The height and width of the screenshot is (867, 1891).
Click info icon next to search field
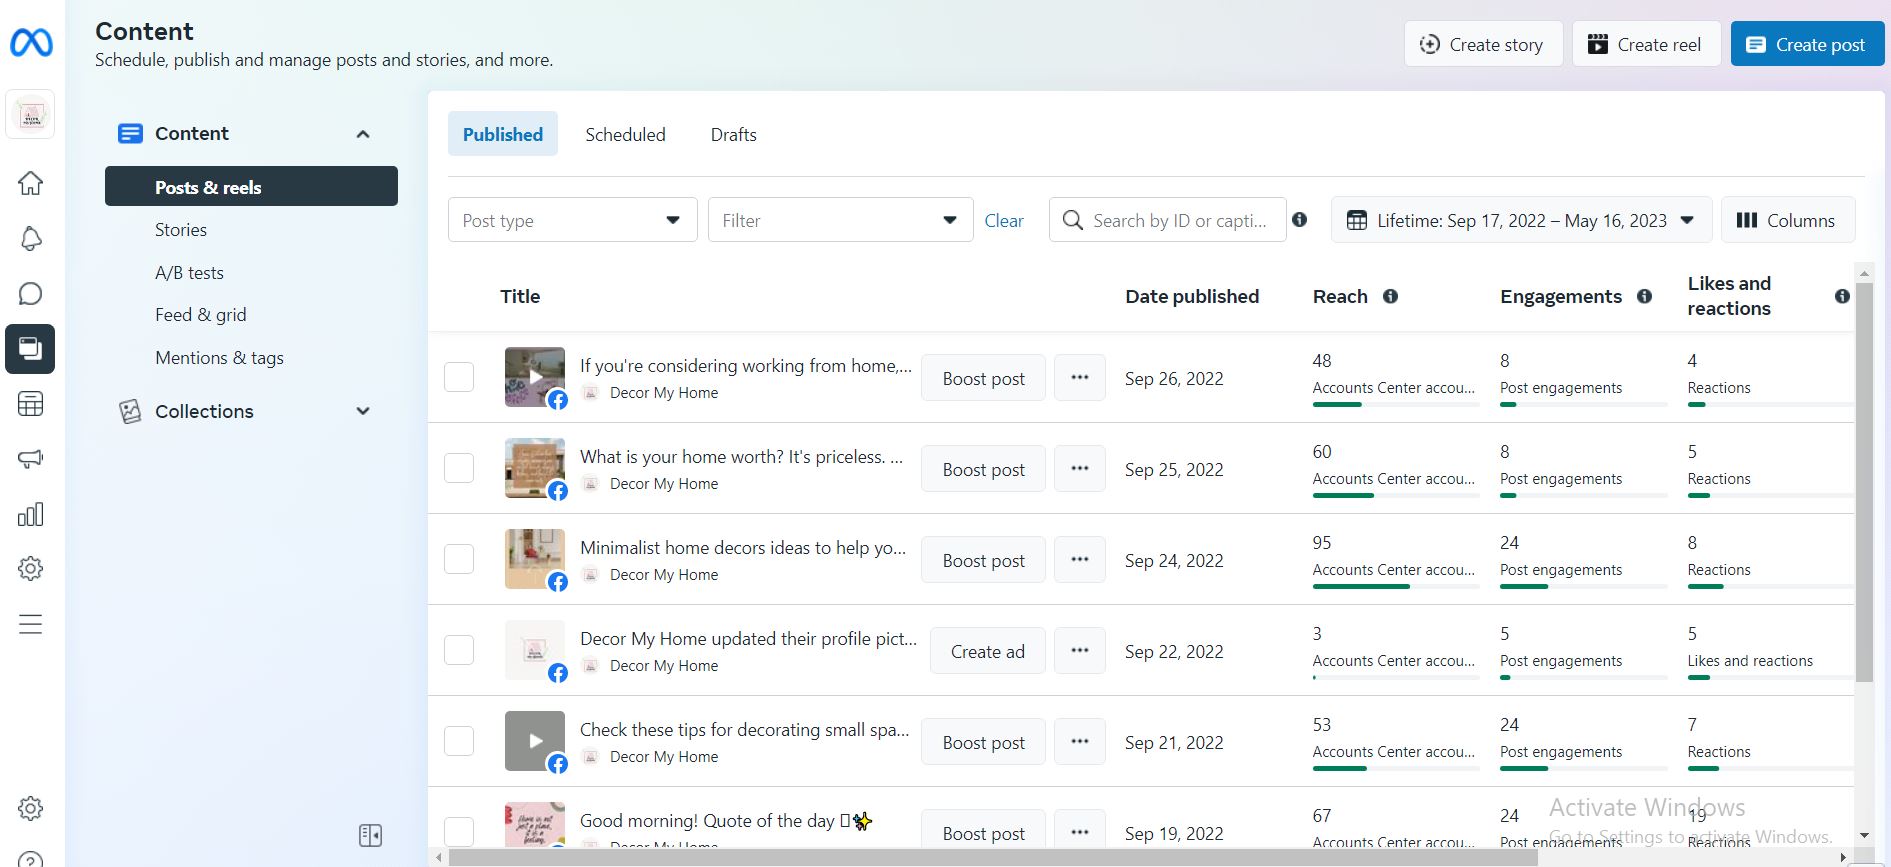[1299, 220]
